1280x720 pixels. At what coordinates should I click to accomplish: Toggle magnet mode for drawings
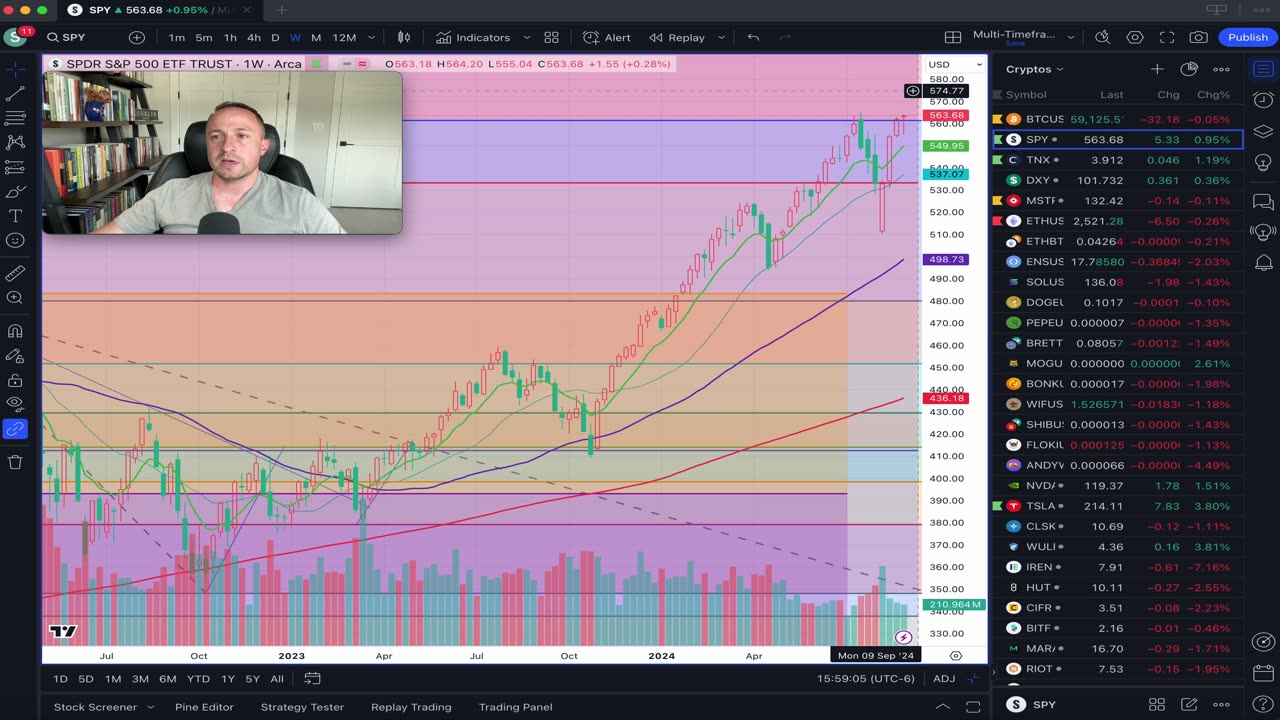[15, 331]
